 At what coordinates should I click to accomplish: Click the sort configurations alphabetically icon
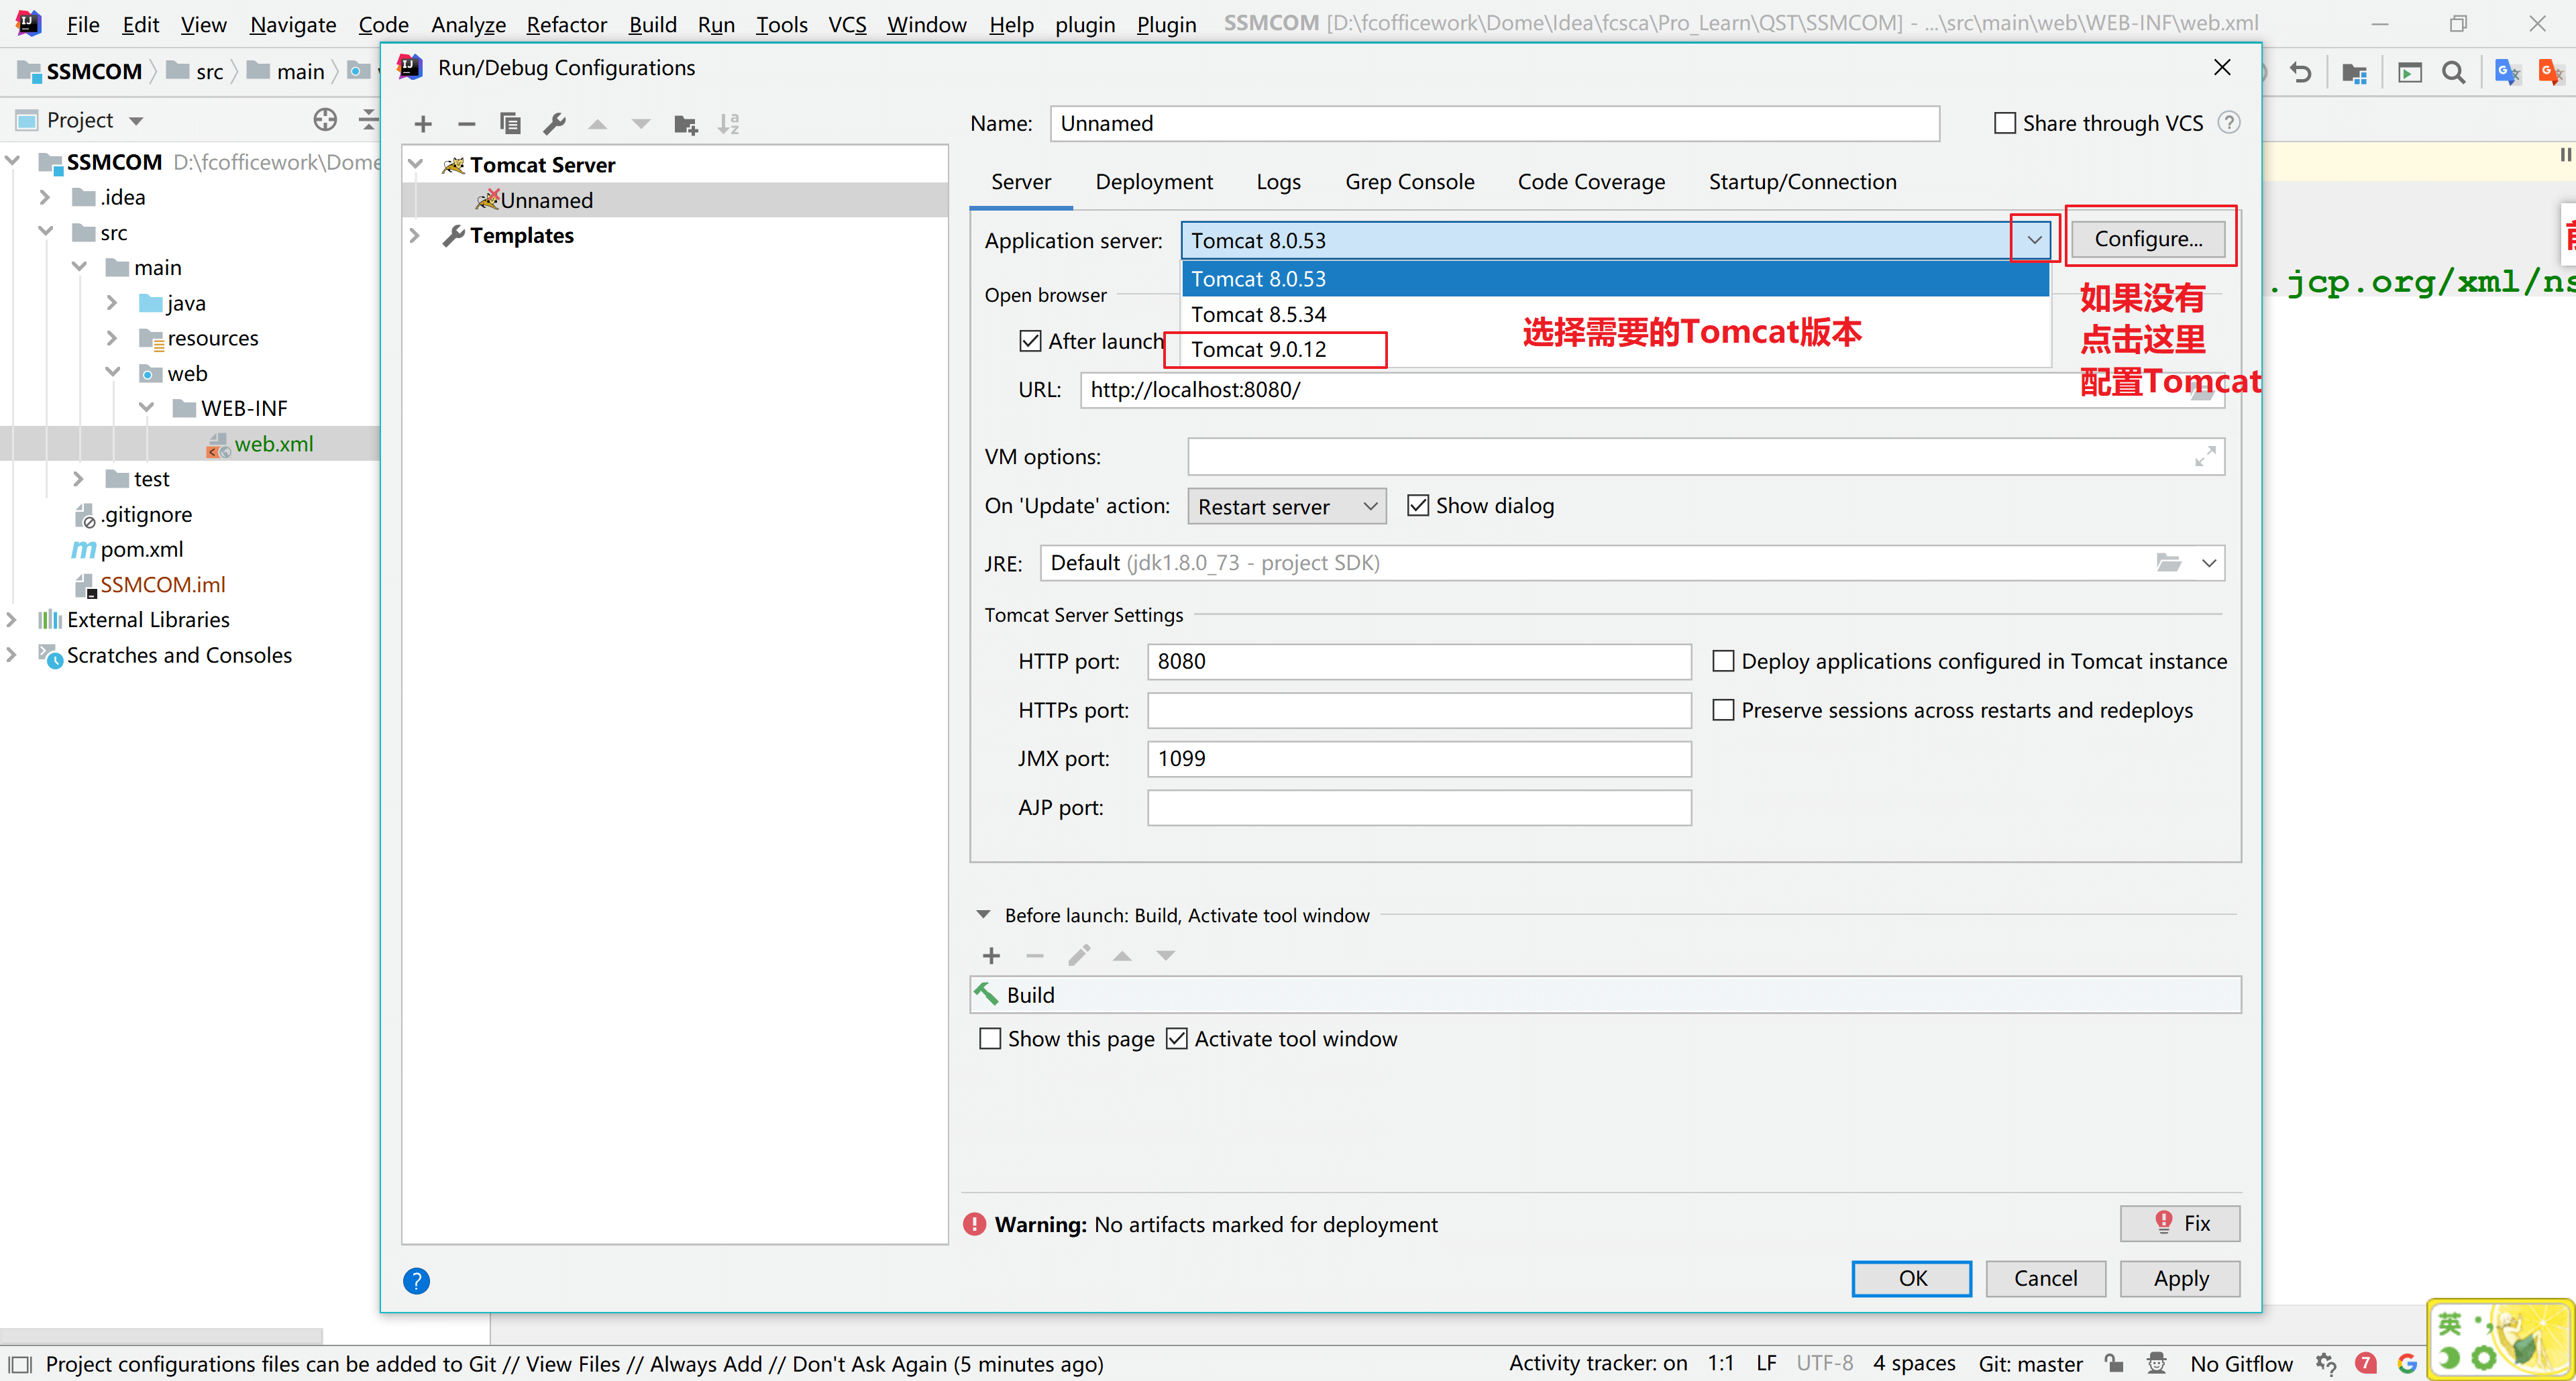[729, 124]
